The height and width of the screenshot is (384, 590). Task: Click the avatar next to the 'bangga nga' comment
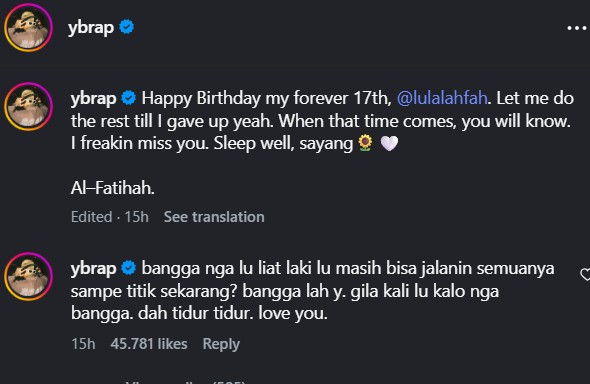[28, 276]
